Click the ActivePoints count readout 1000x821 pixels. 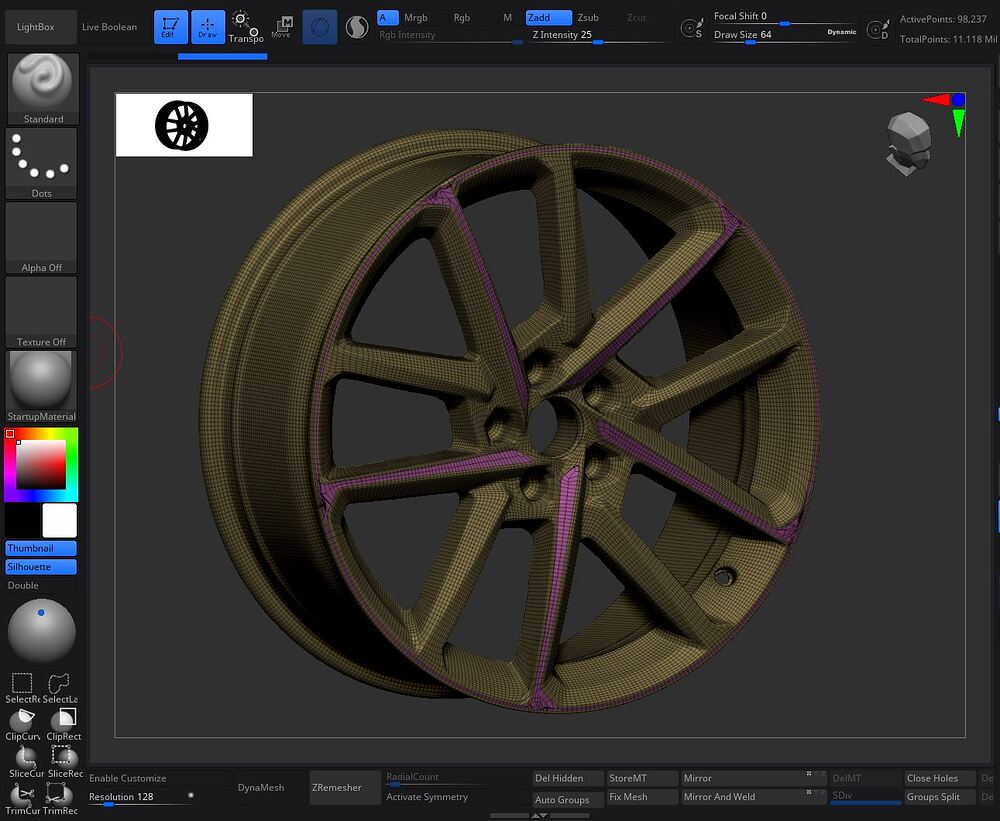click(x=943, y=19)
